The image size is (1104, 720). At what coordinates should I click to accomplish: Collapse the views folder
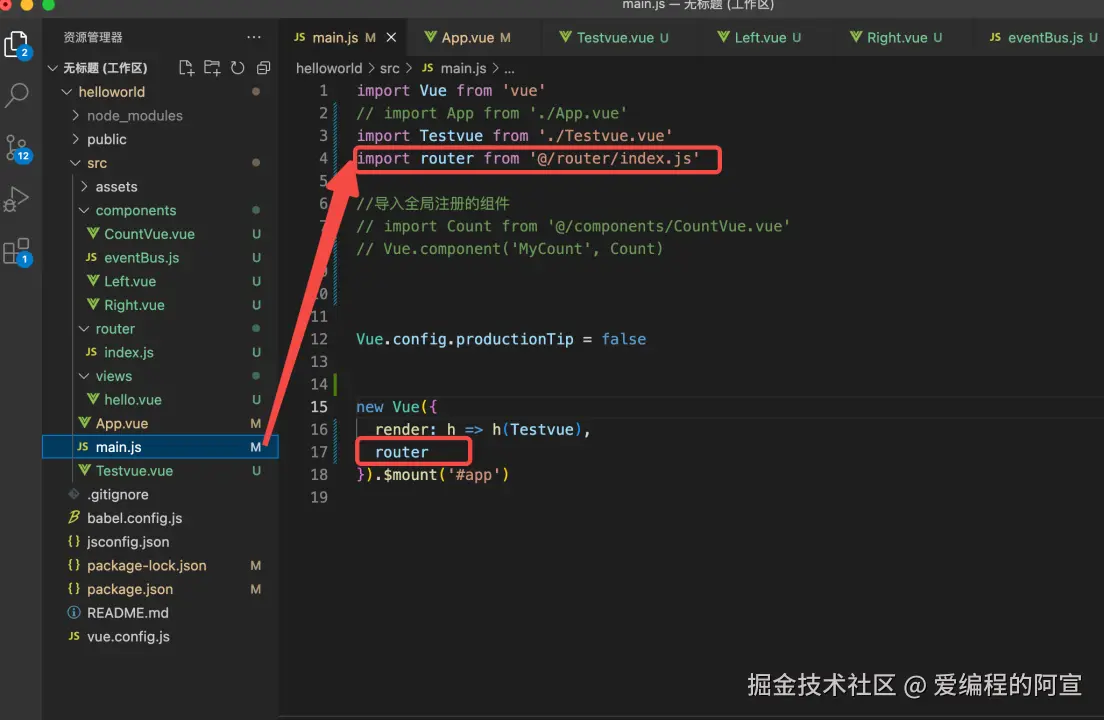click(84, 376)
